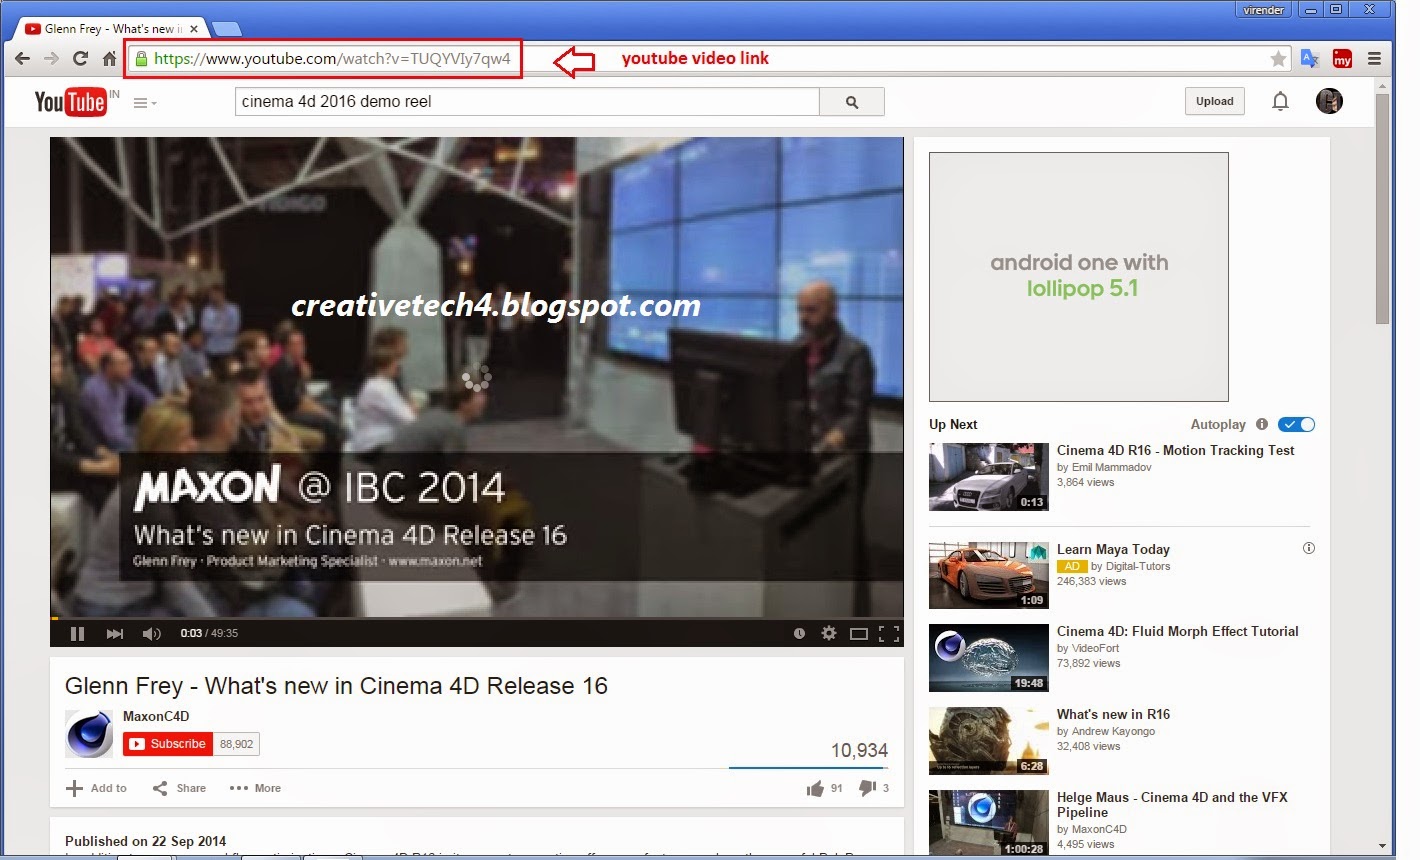Click the What's new in R16 title
This screenshot has height=860, width=1420.
pyautogui.click(x=1113, y=714)
